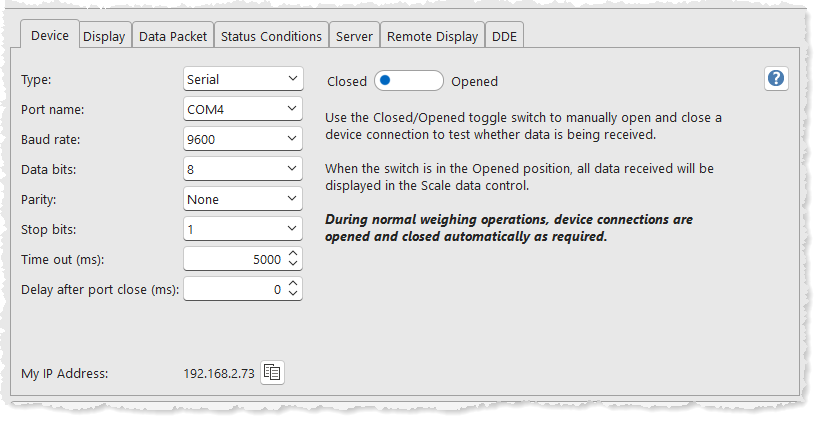Open the Remote Display tab

coord(432,37)
